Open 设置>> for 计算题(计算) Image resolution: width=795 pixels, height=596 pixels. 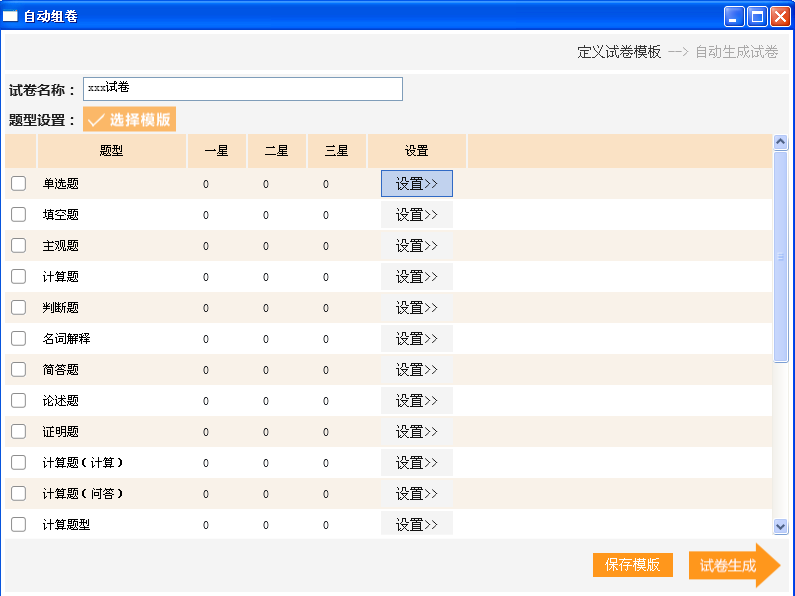click(417, 462)
